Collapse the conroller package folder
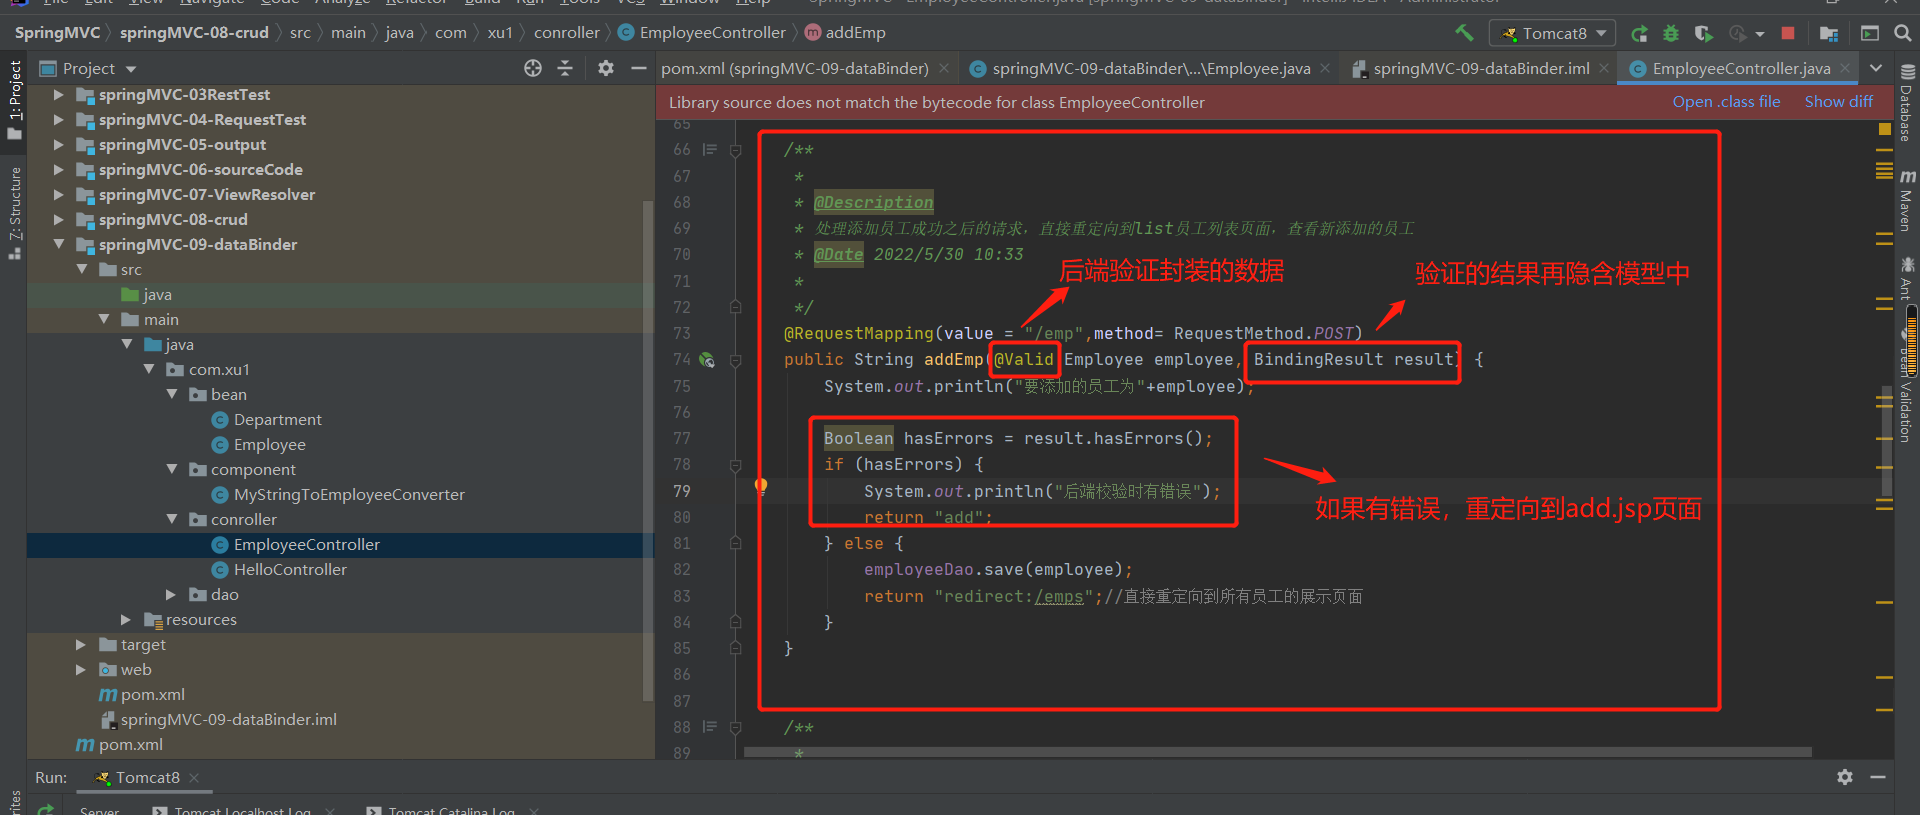 172,520
